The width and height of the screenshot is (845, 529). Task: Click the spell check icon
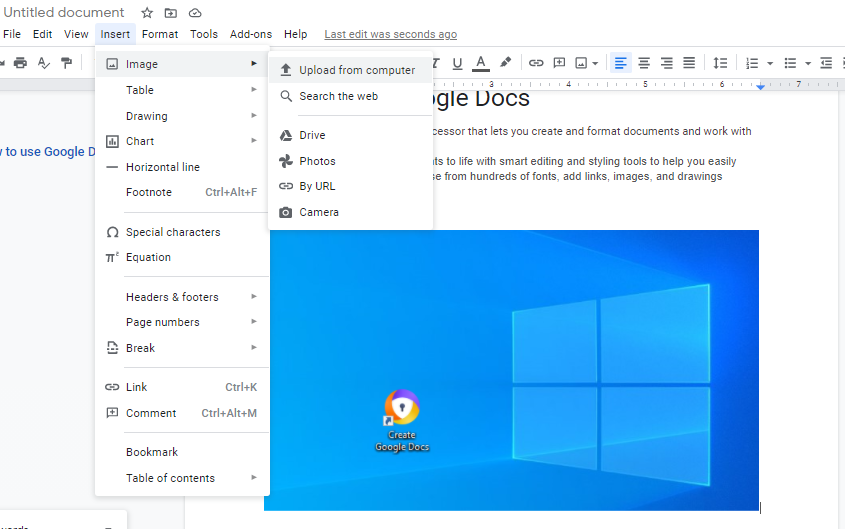coord(44,63)
